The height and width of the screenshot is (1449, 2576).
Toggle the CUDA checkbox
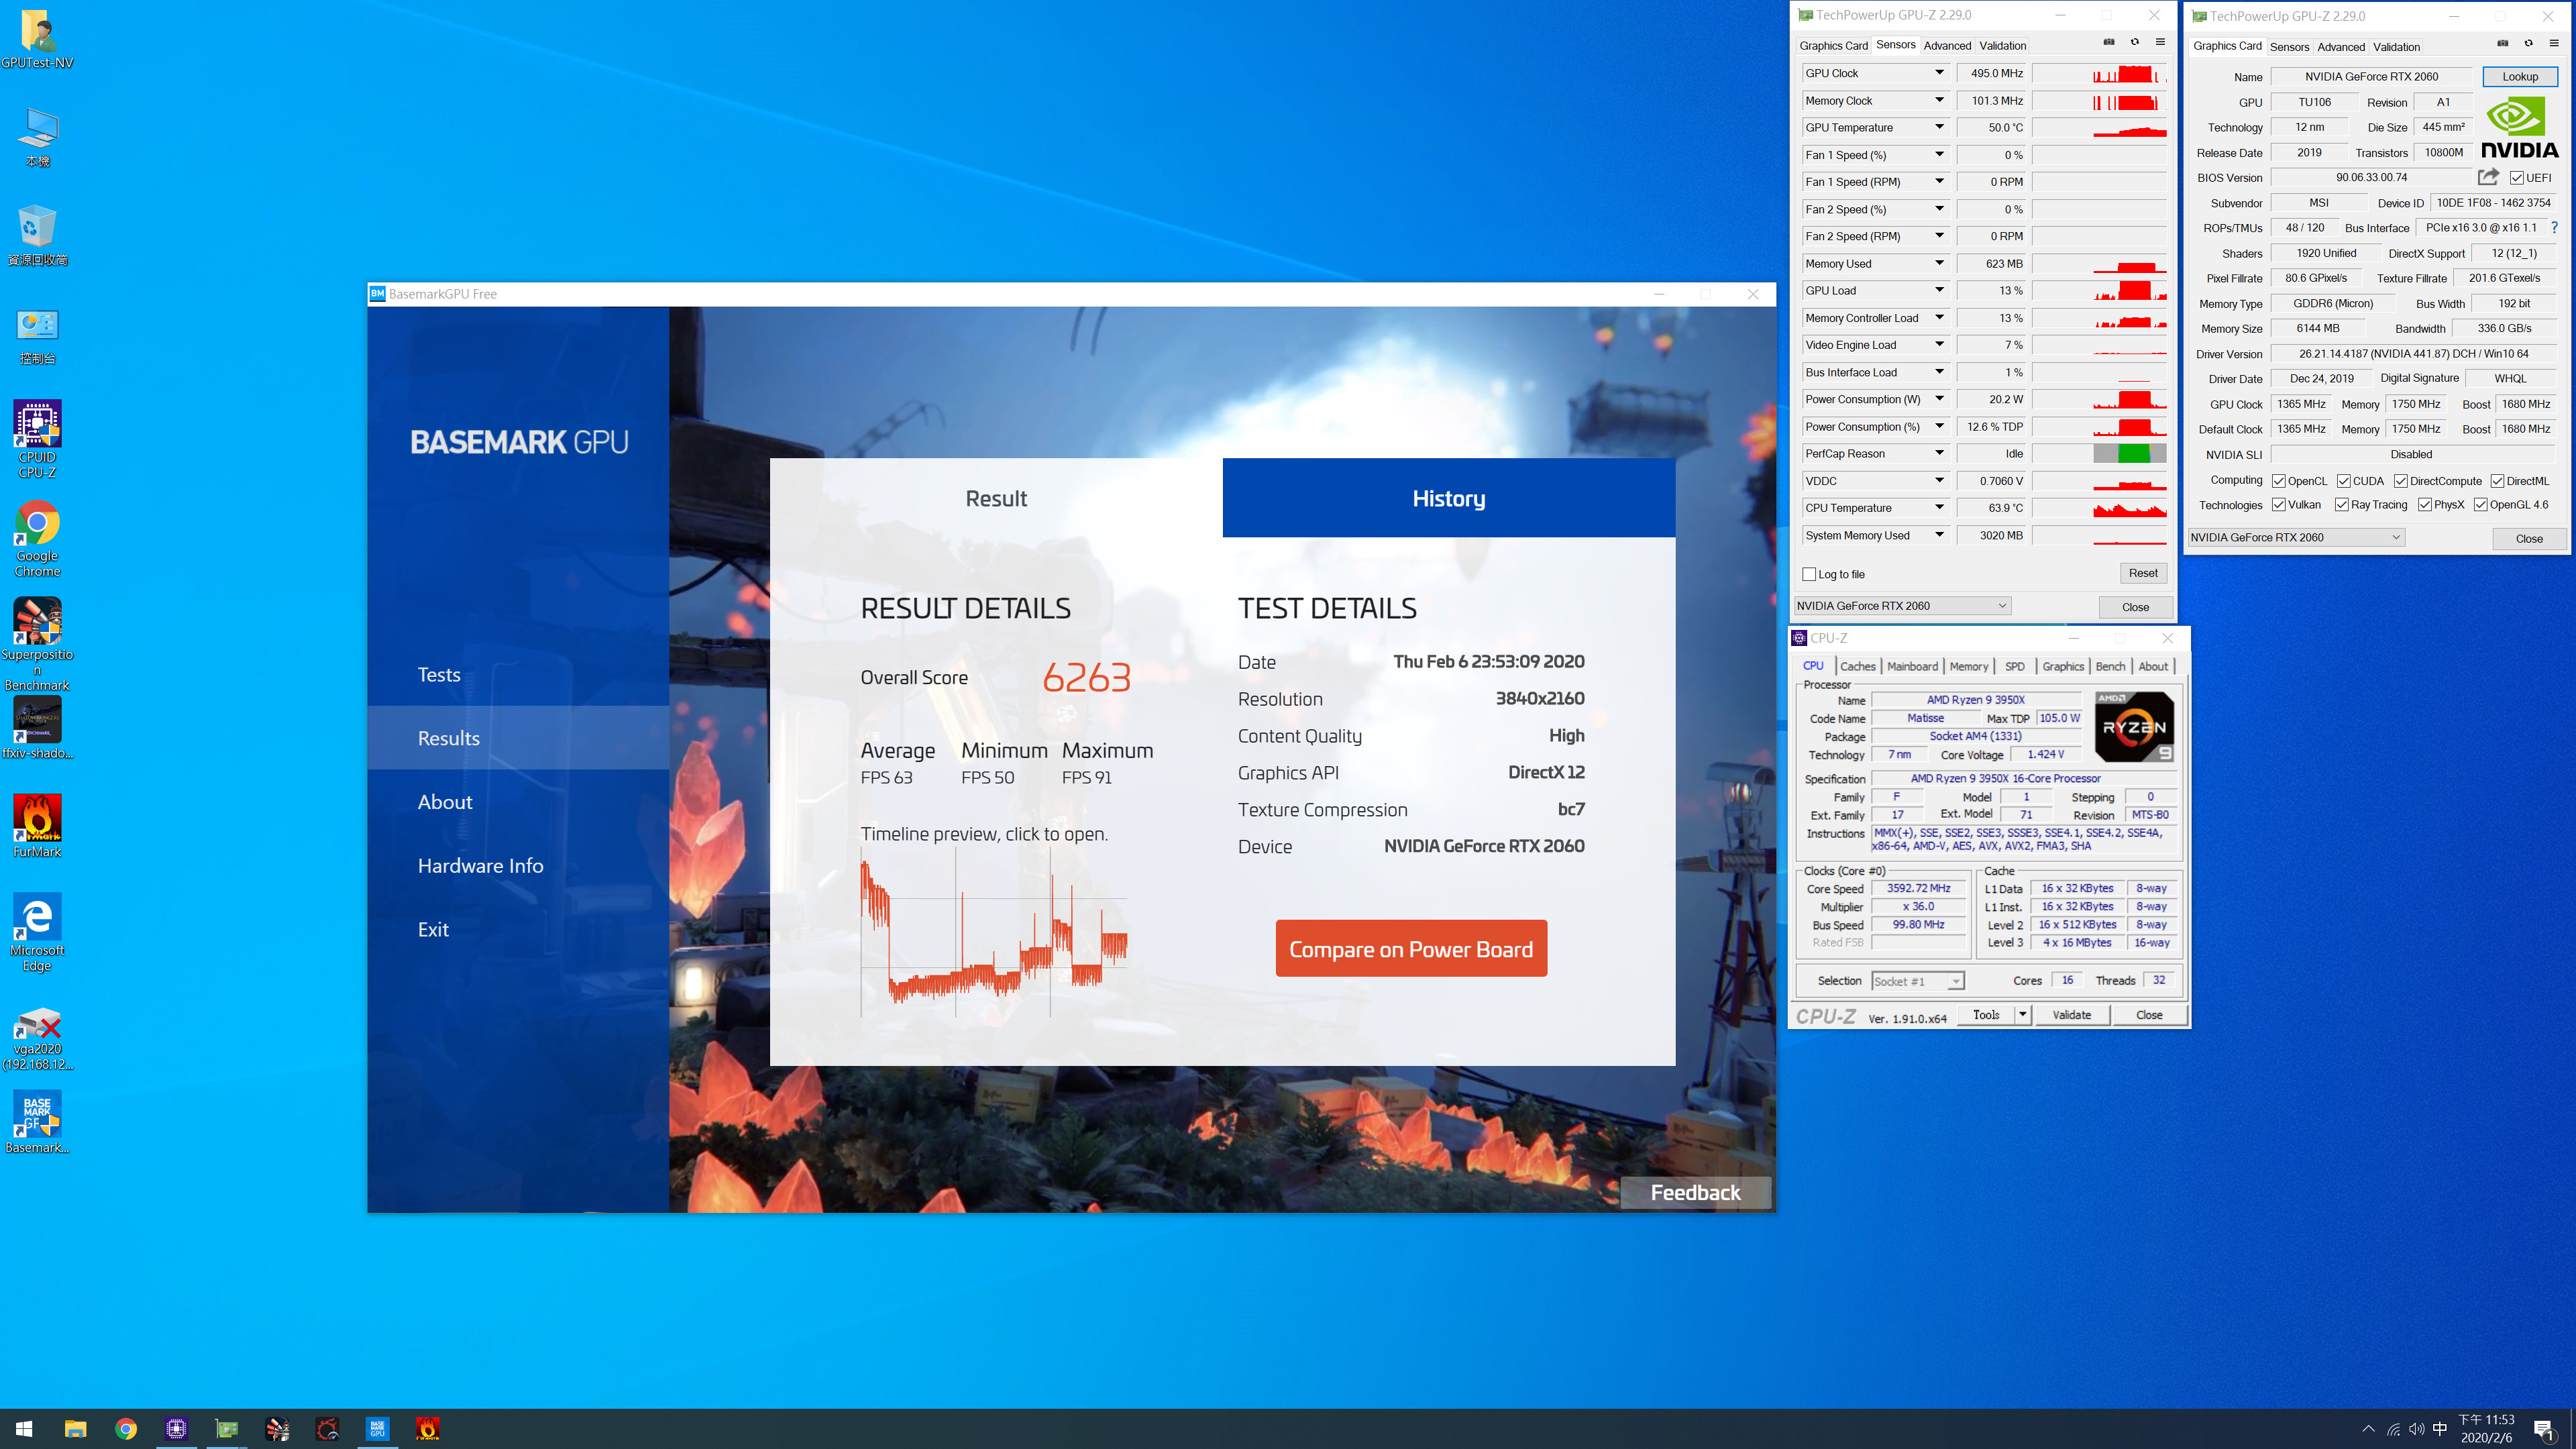tap(2343, 481)
